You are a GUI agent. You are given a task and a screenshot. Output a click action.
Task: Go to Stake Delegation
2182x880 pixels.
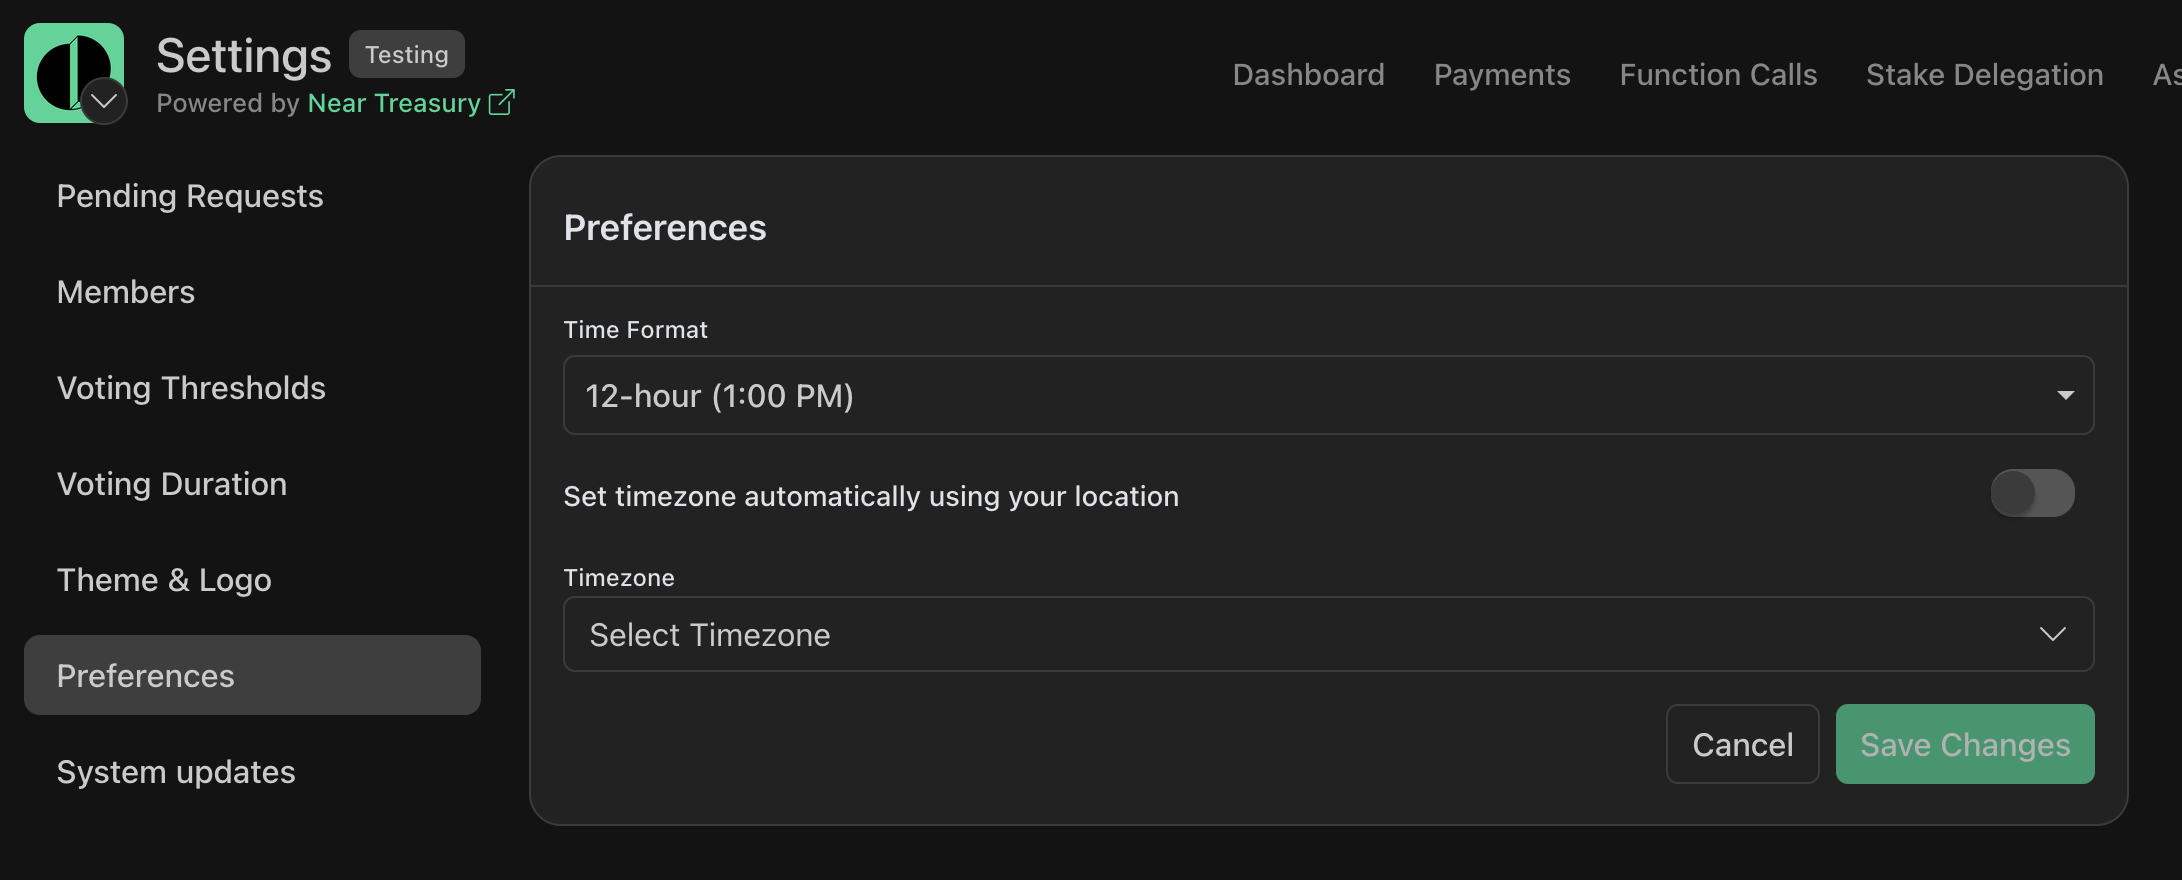click(x=1984, y=74)
